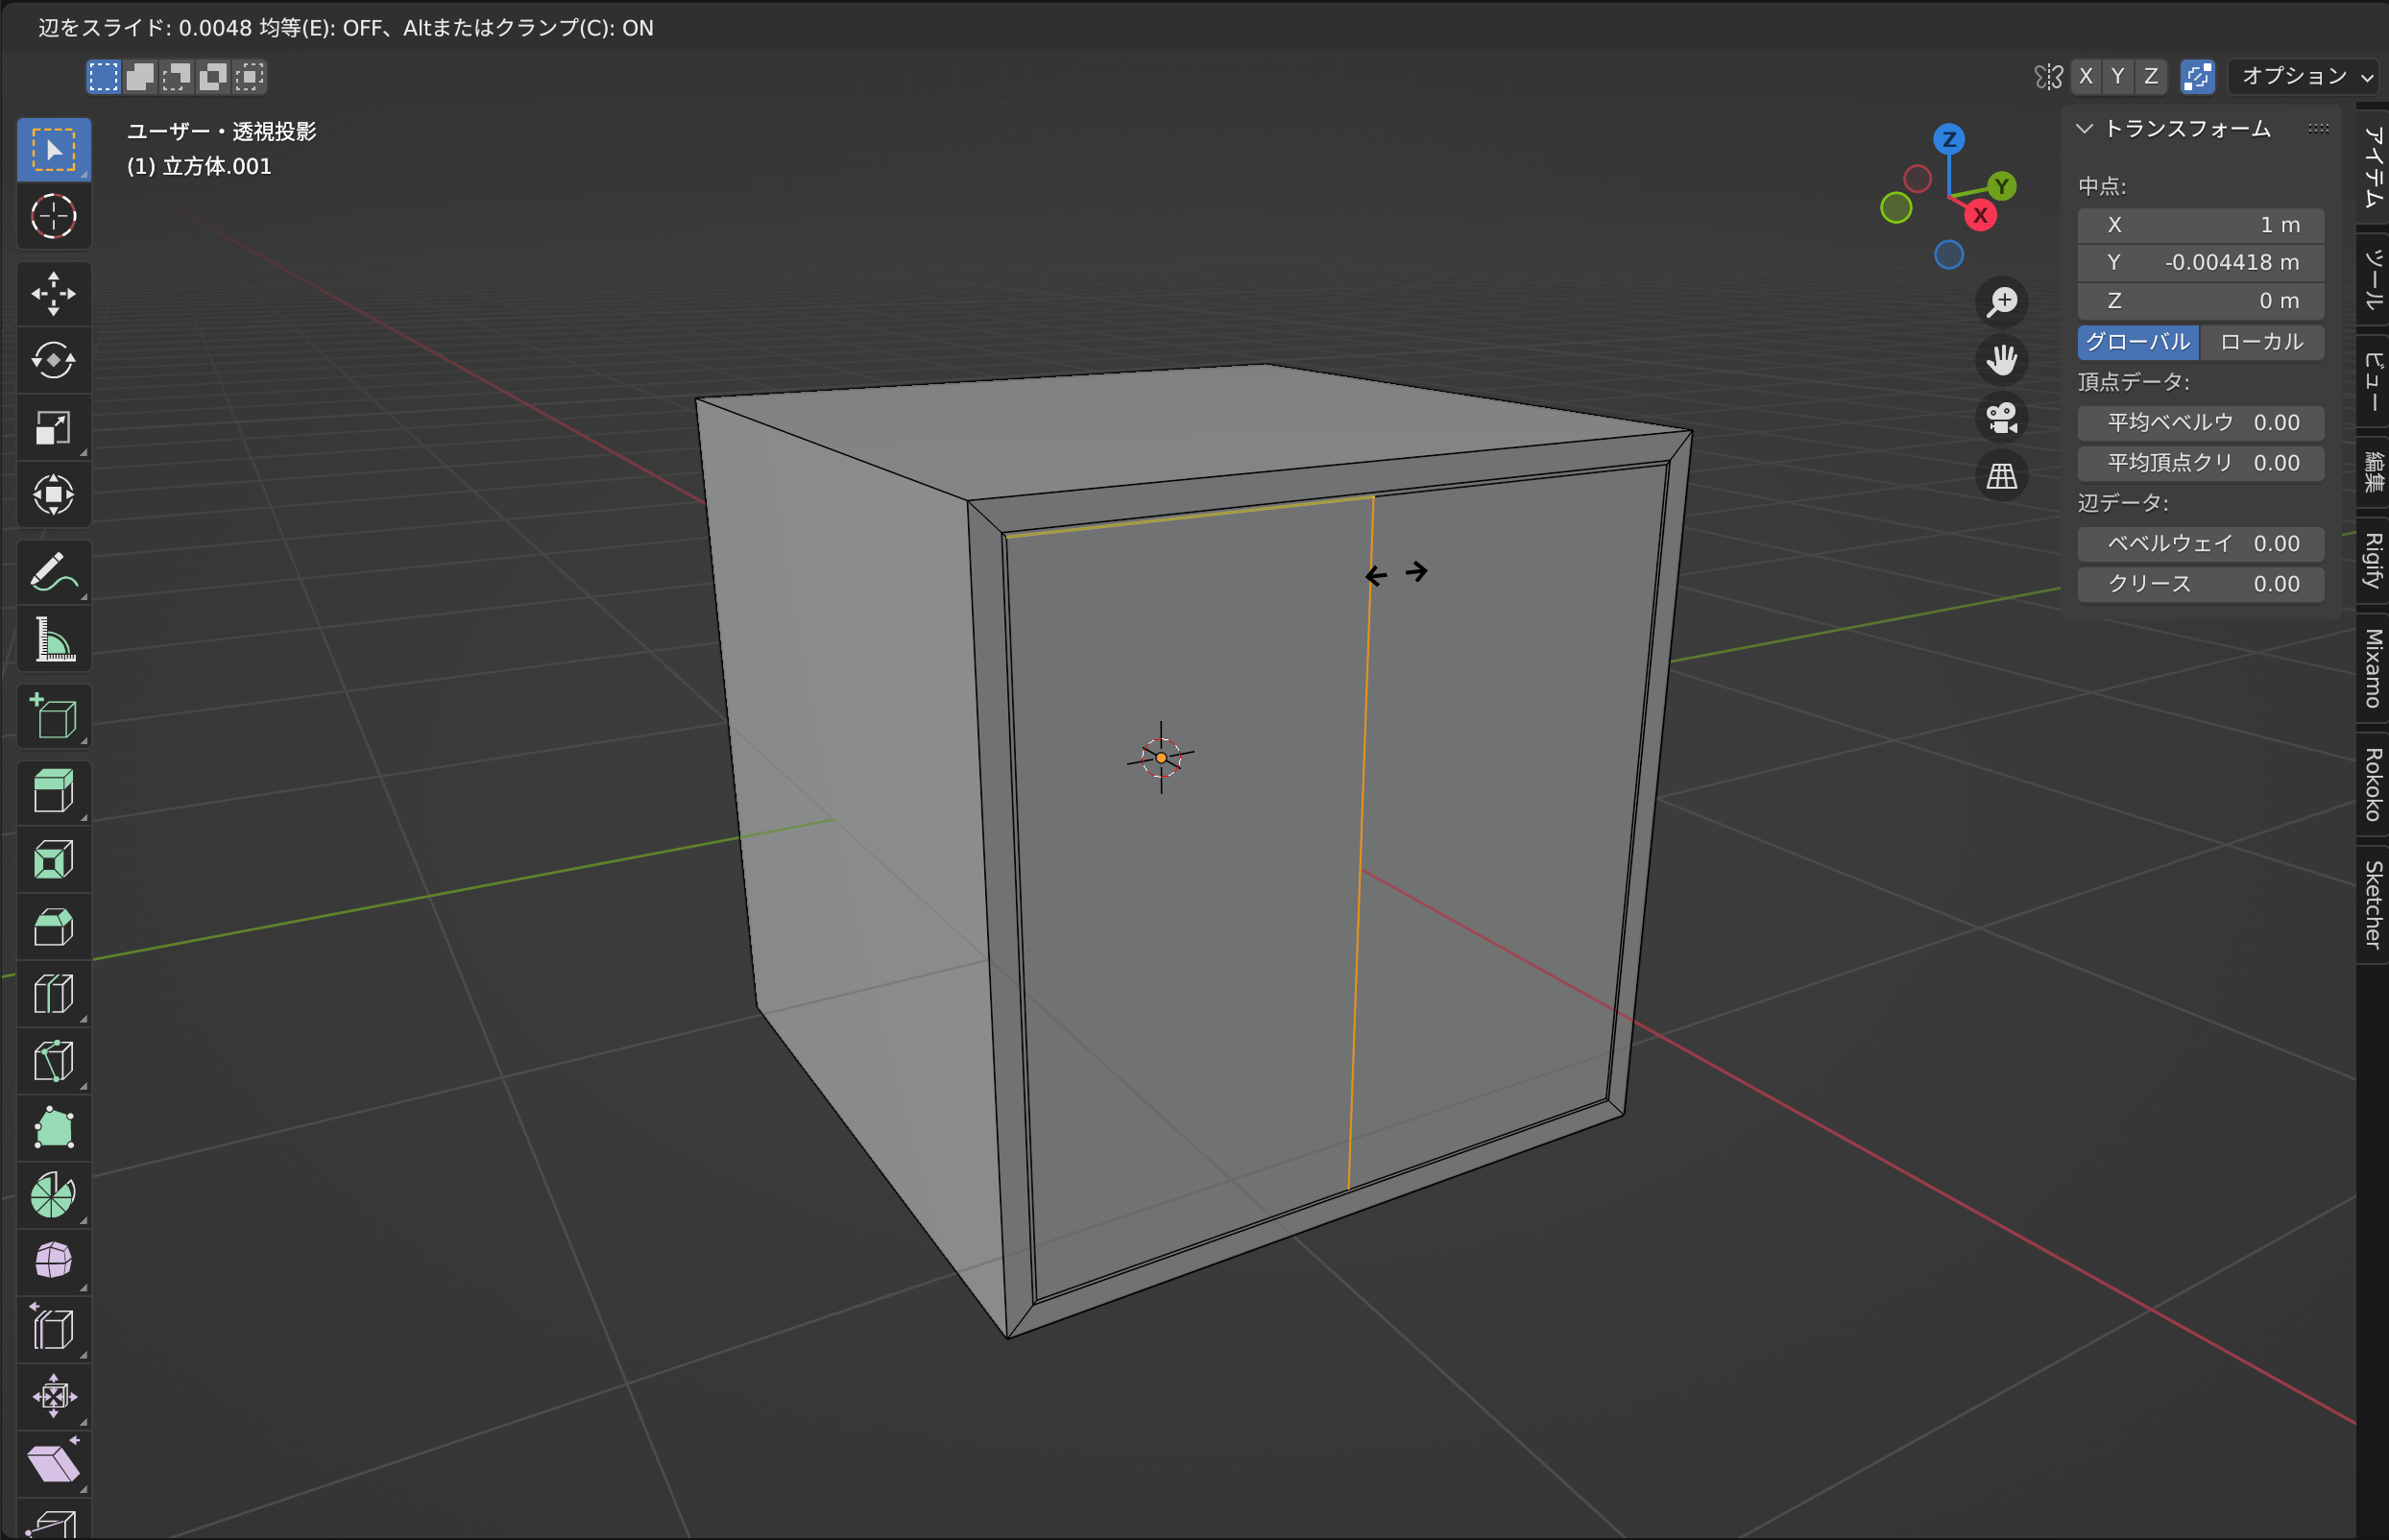Viewport: 2389px width, 1540px height.
Task: Select the Spin tool
Action: tap(54, 1195)
